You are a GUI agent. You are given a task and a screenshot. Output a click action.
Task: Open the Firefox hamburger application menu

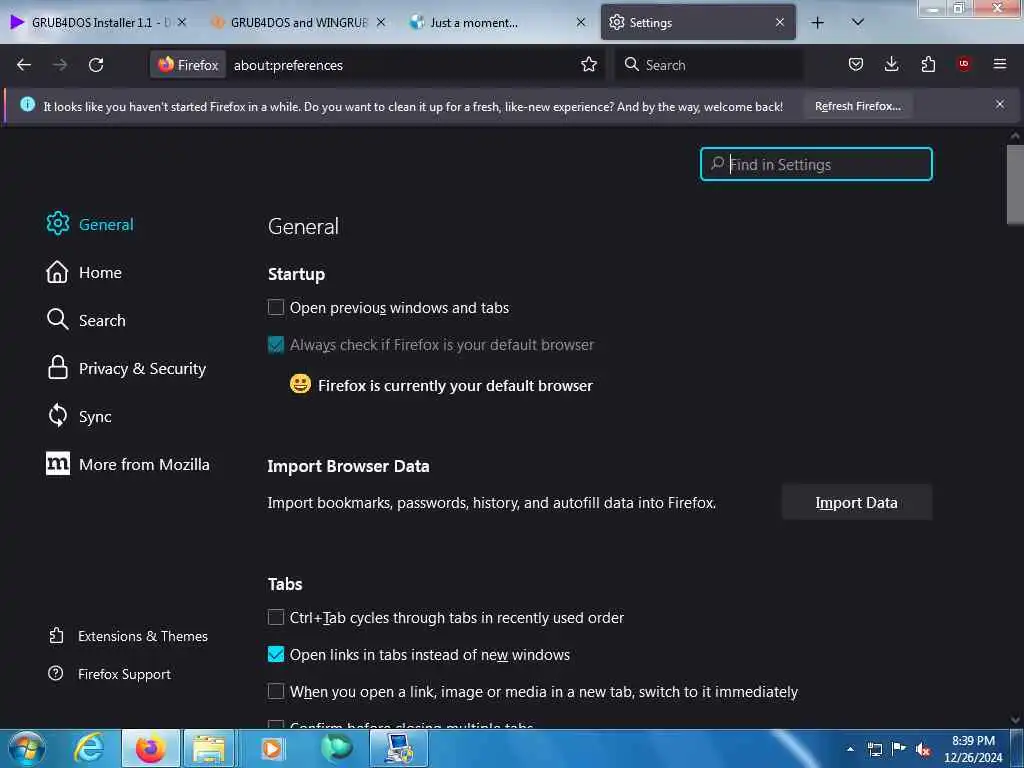(999, 64)
